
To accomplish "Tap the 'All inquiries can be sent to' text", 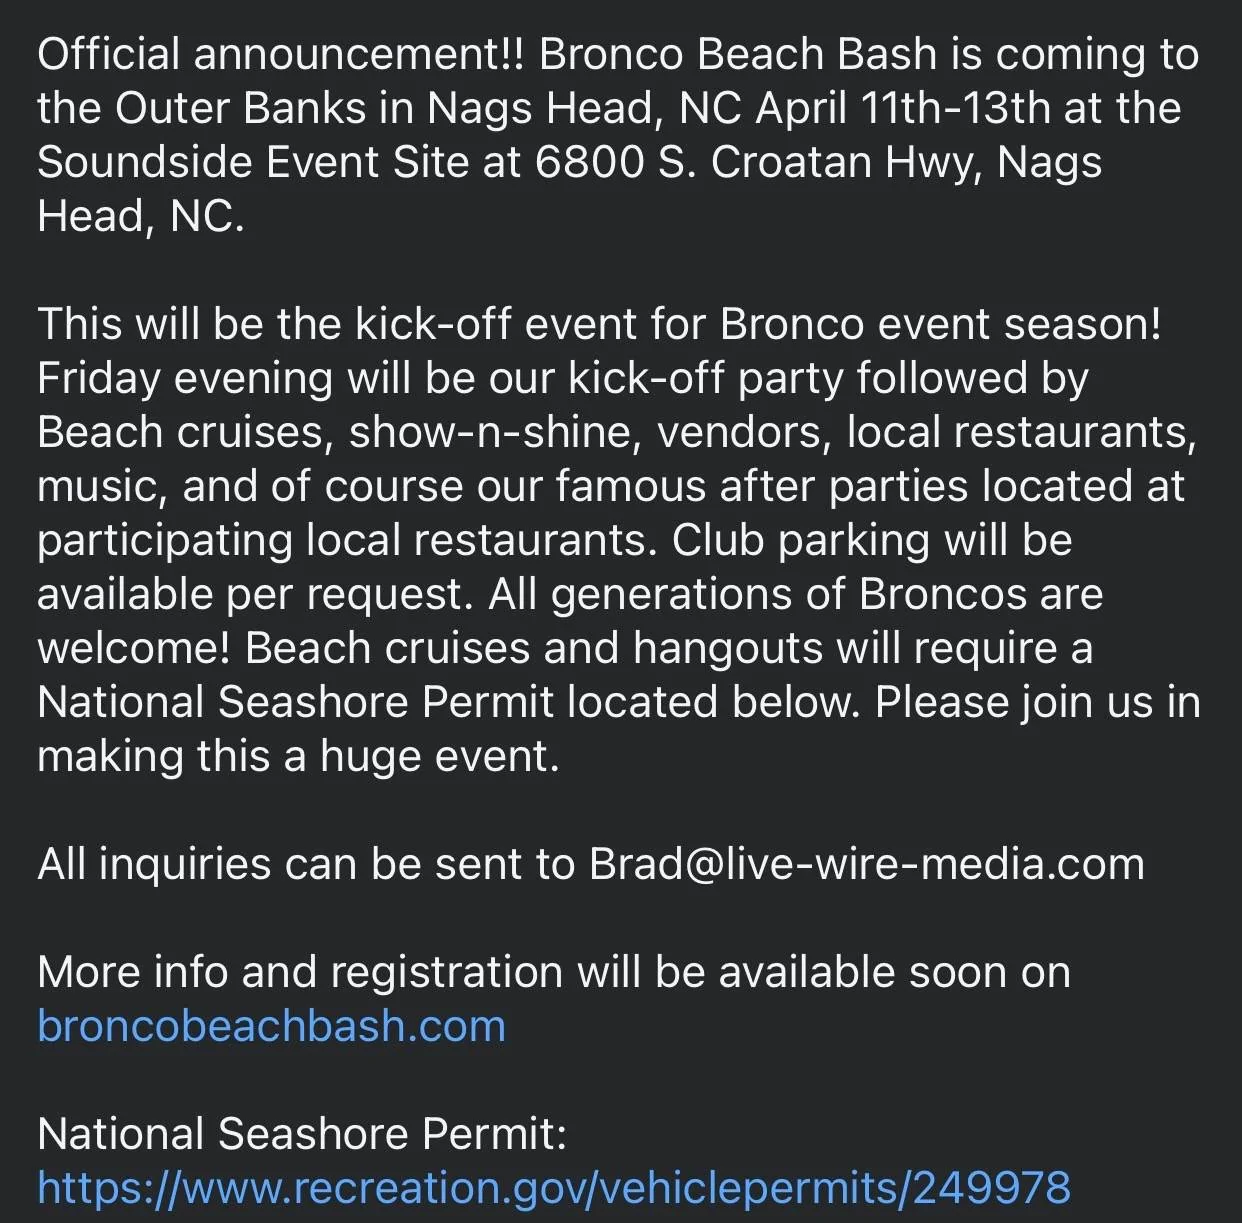I will 306,864.
